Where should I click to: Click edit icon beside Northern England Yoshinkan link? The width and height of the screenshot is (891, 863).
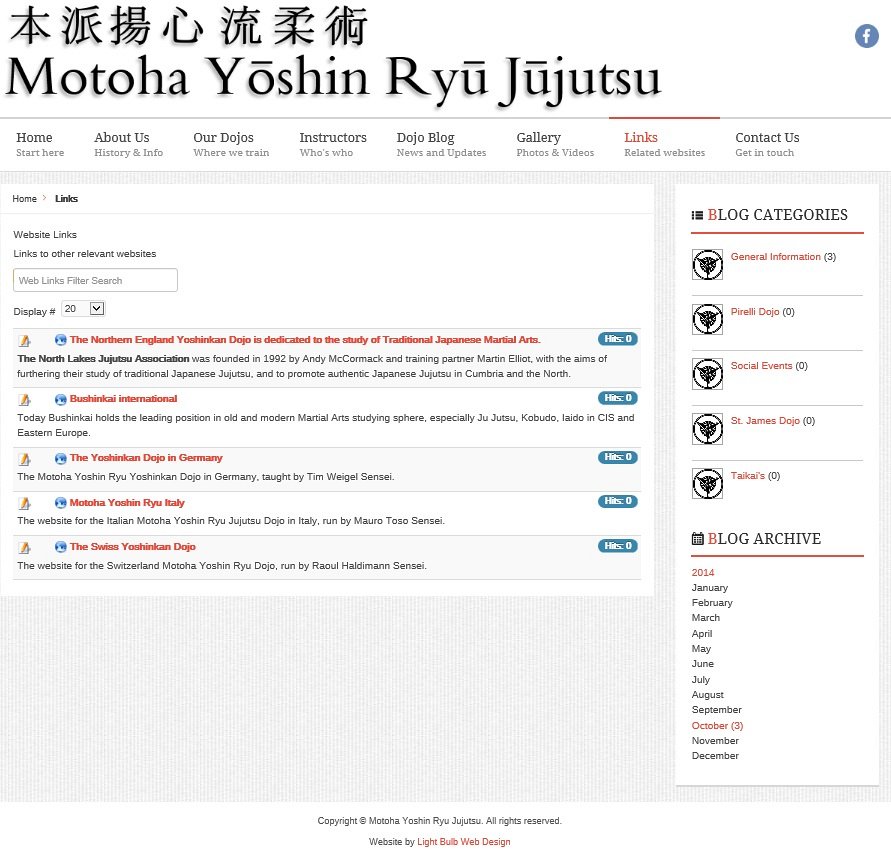tap(25, 341)
